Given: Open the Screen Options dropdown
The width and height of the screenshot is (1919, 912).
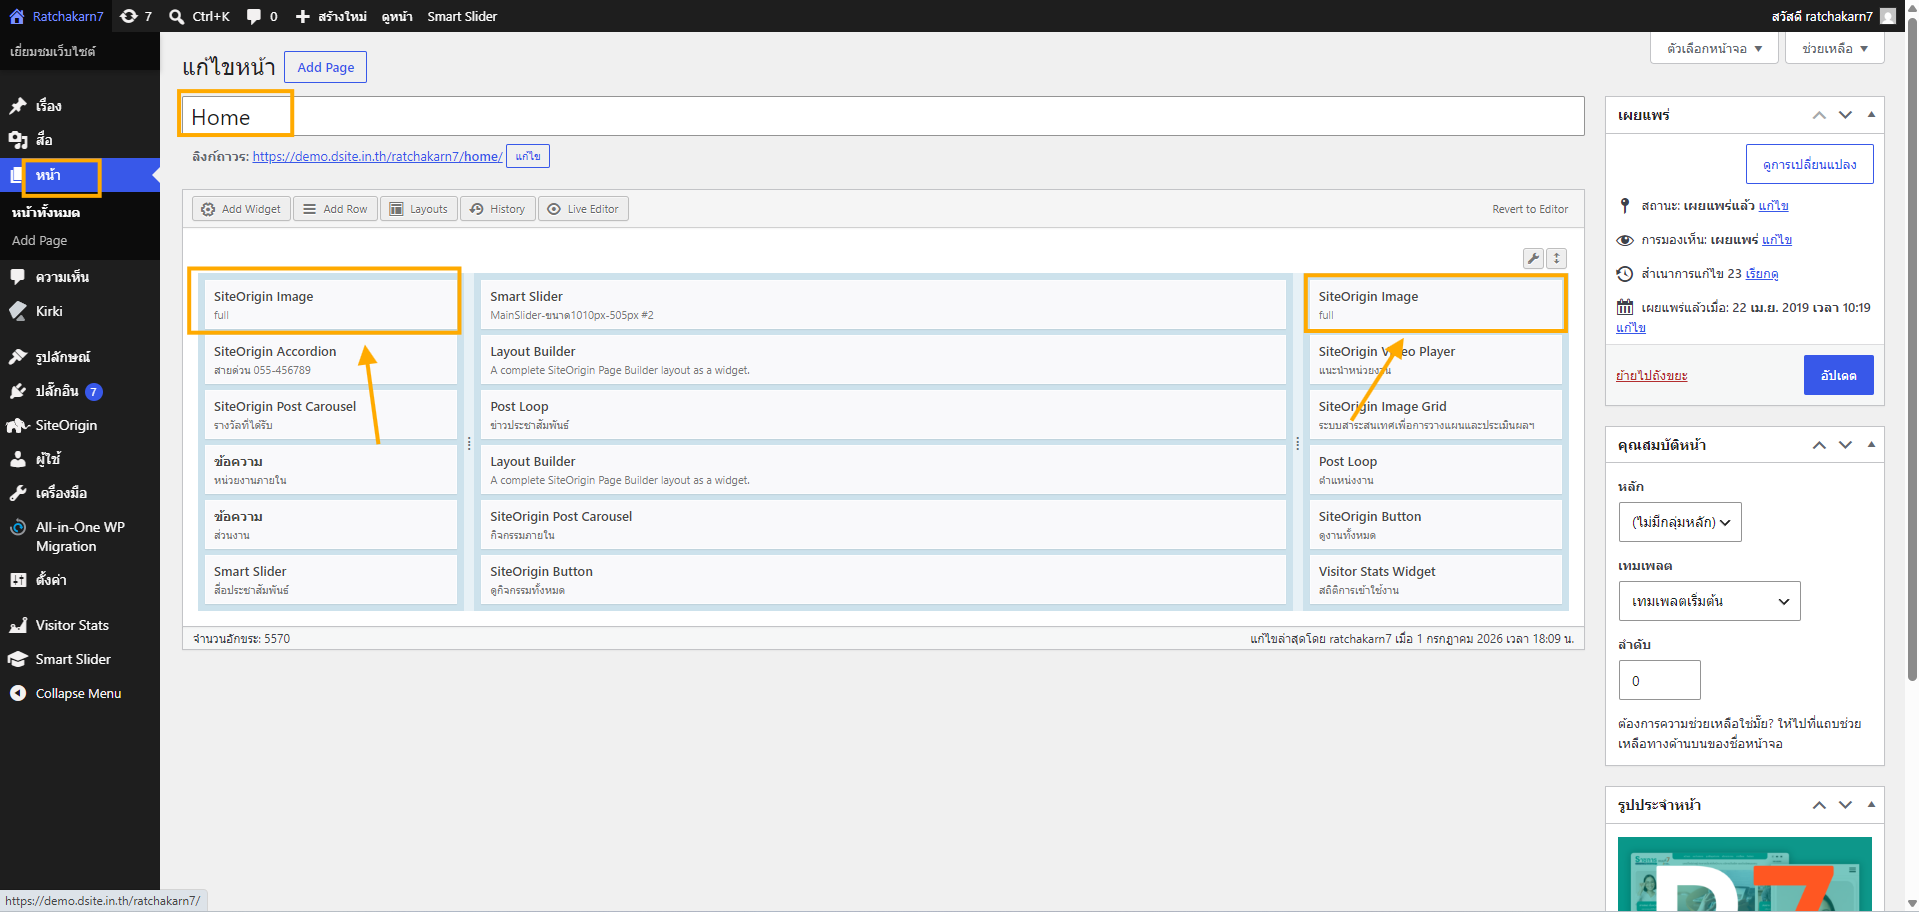Looking at the screenshot, I should tap(1714, 48).
